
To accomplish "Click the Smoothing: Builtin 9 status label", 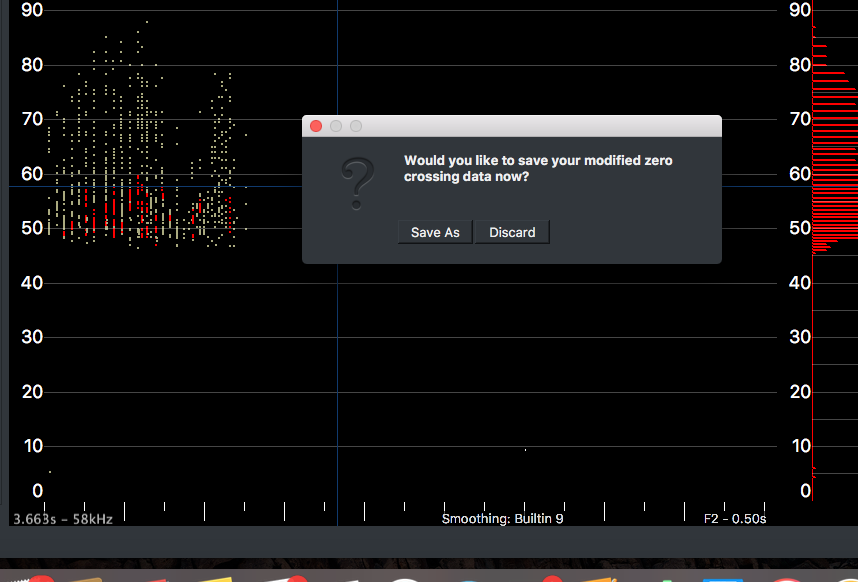I will pyautogui.click(x=502, y=519).
